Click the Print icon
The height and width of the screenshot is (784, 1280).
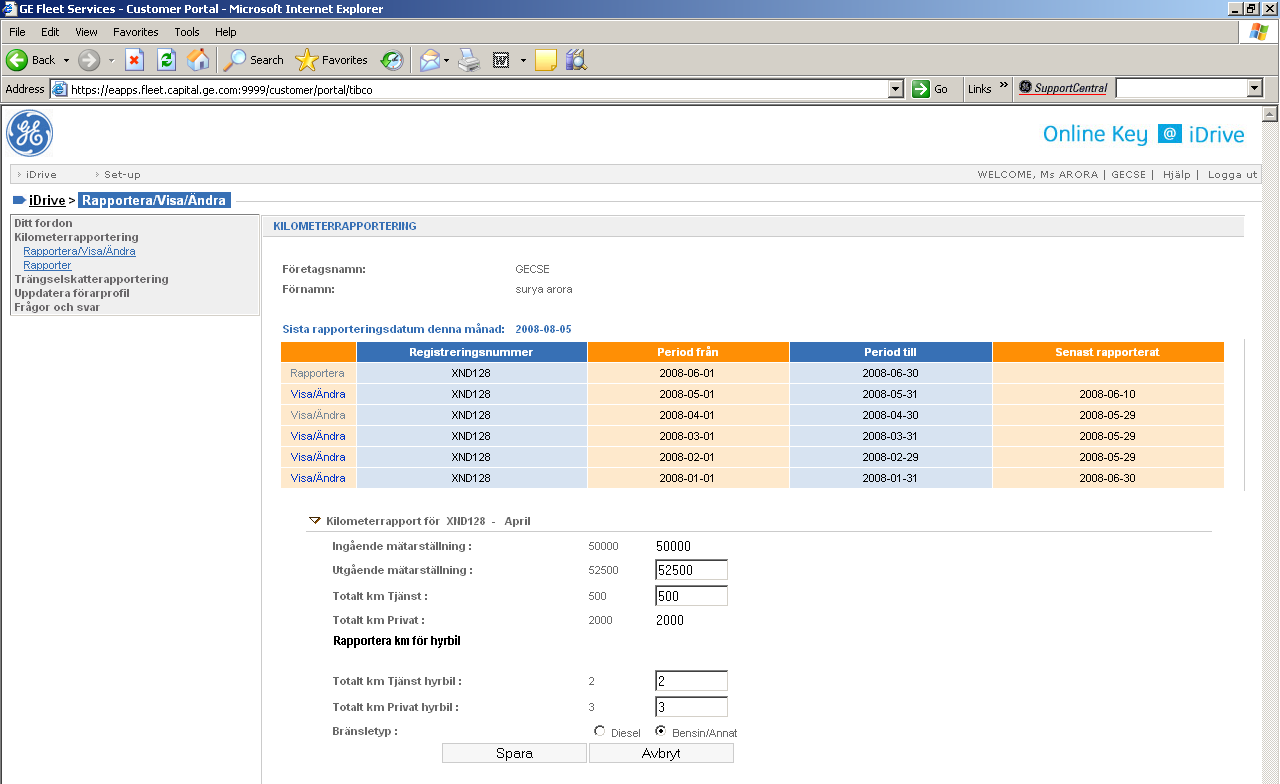[x=469, y=60]
